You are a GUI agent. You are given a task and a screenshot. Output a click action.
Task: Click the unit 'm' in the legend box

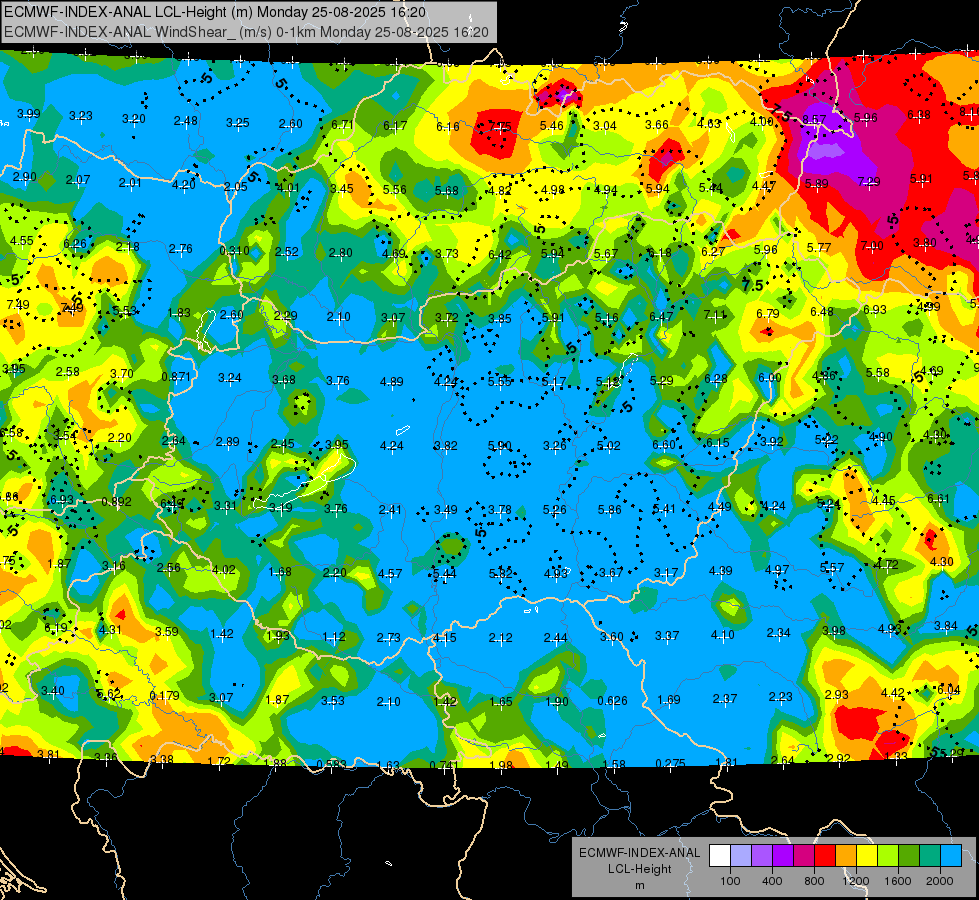coord(639,885)
